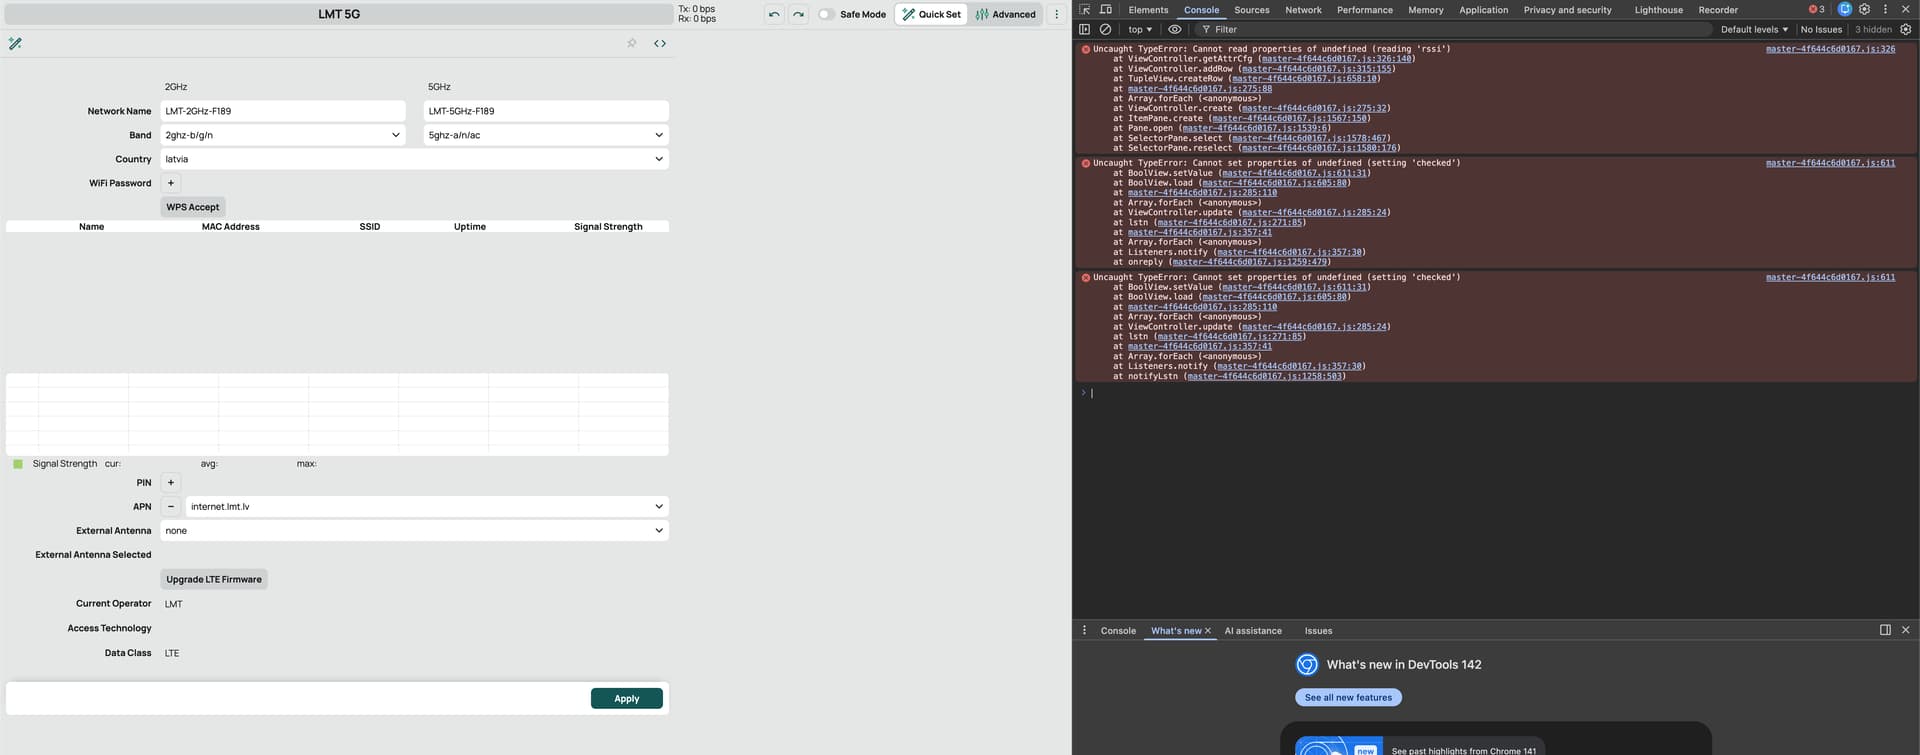
Task: Click the Signal Strength column header
Action: [608, 227]
